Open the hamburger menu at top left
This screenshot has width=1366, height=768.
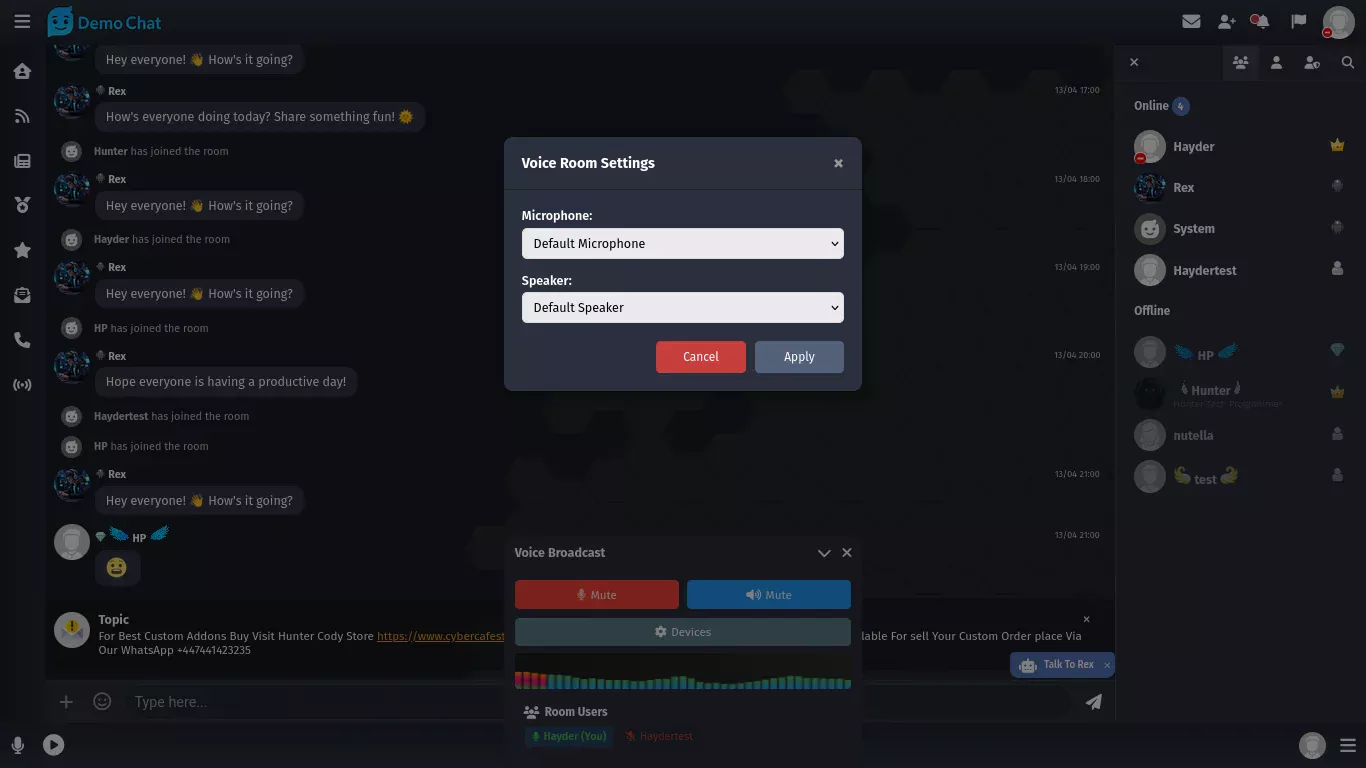(22, 21)
